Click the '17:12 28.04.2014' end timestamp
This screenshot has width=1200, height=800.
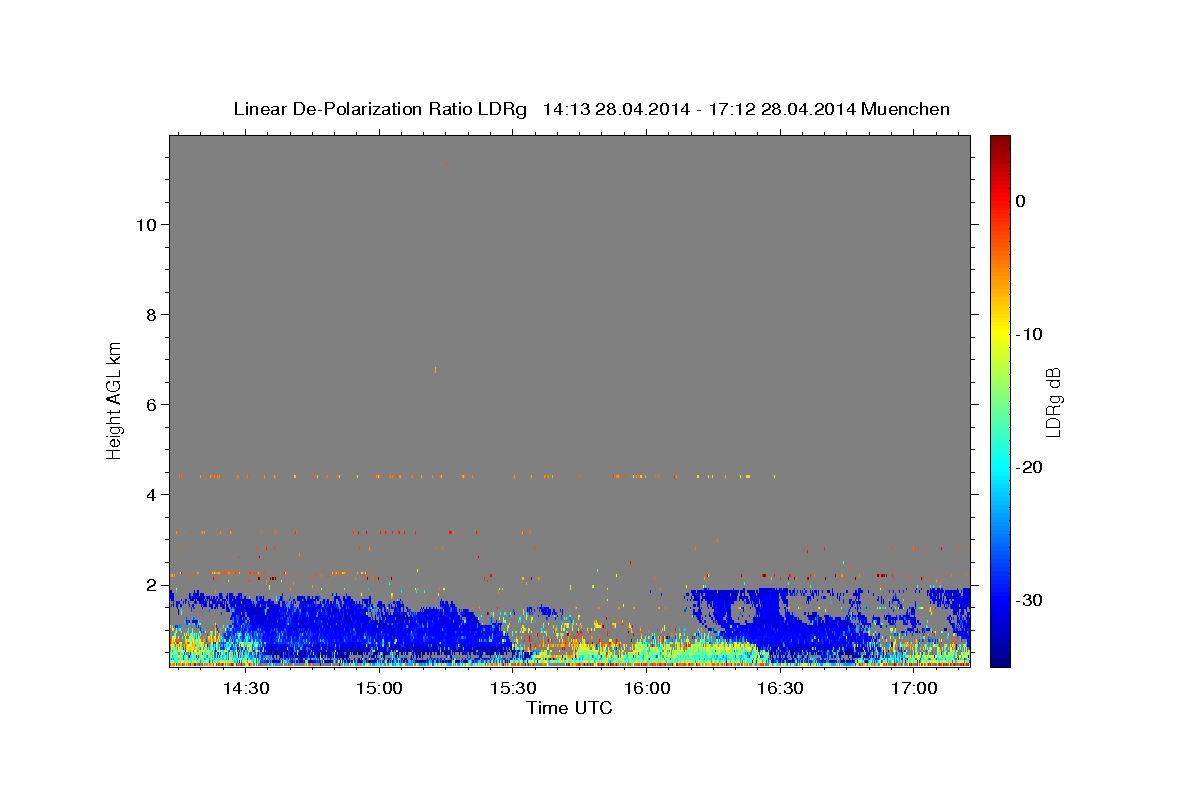click(x=783, y=109)
